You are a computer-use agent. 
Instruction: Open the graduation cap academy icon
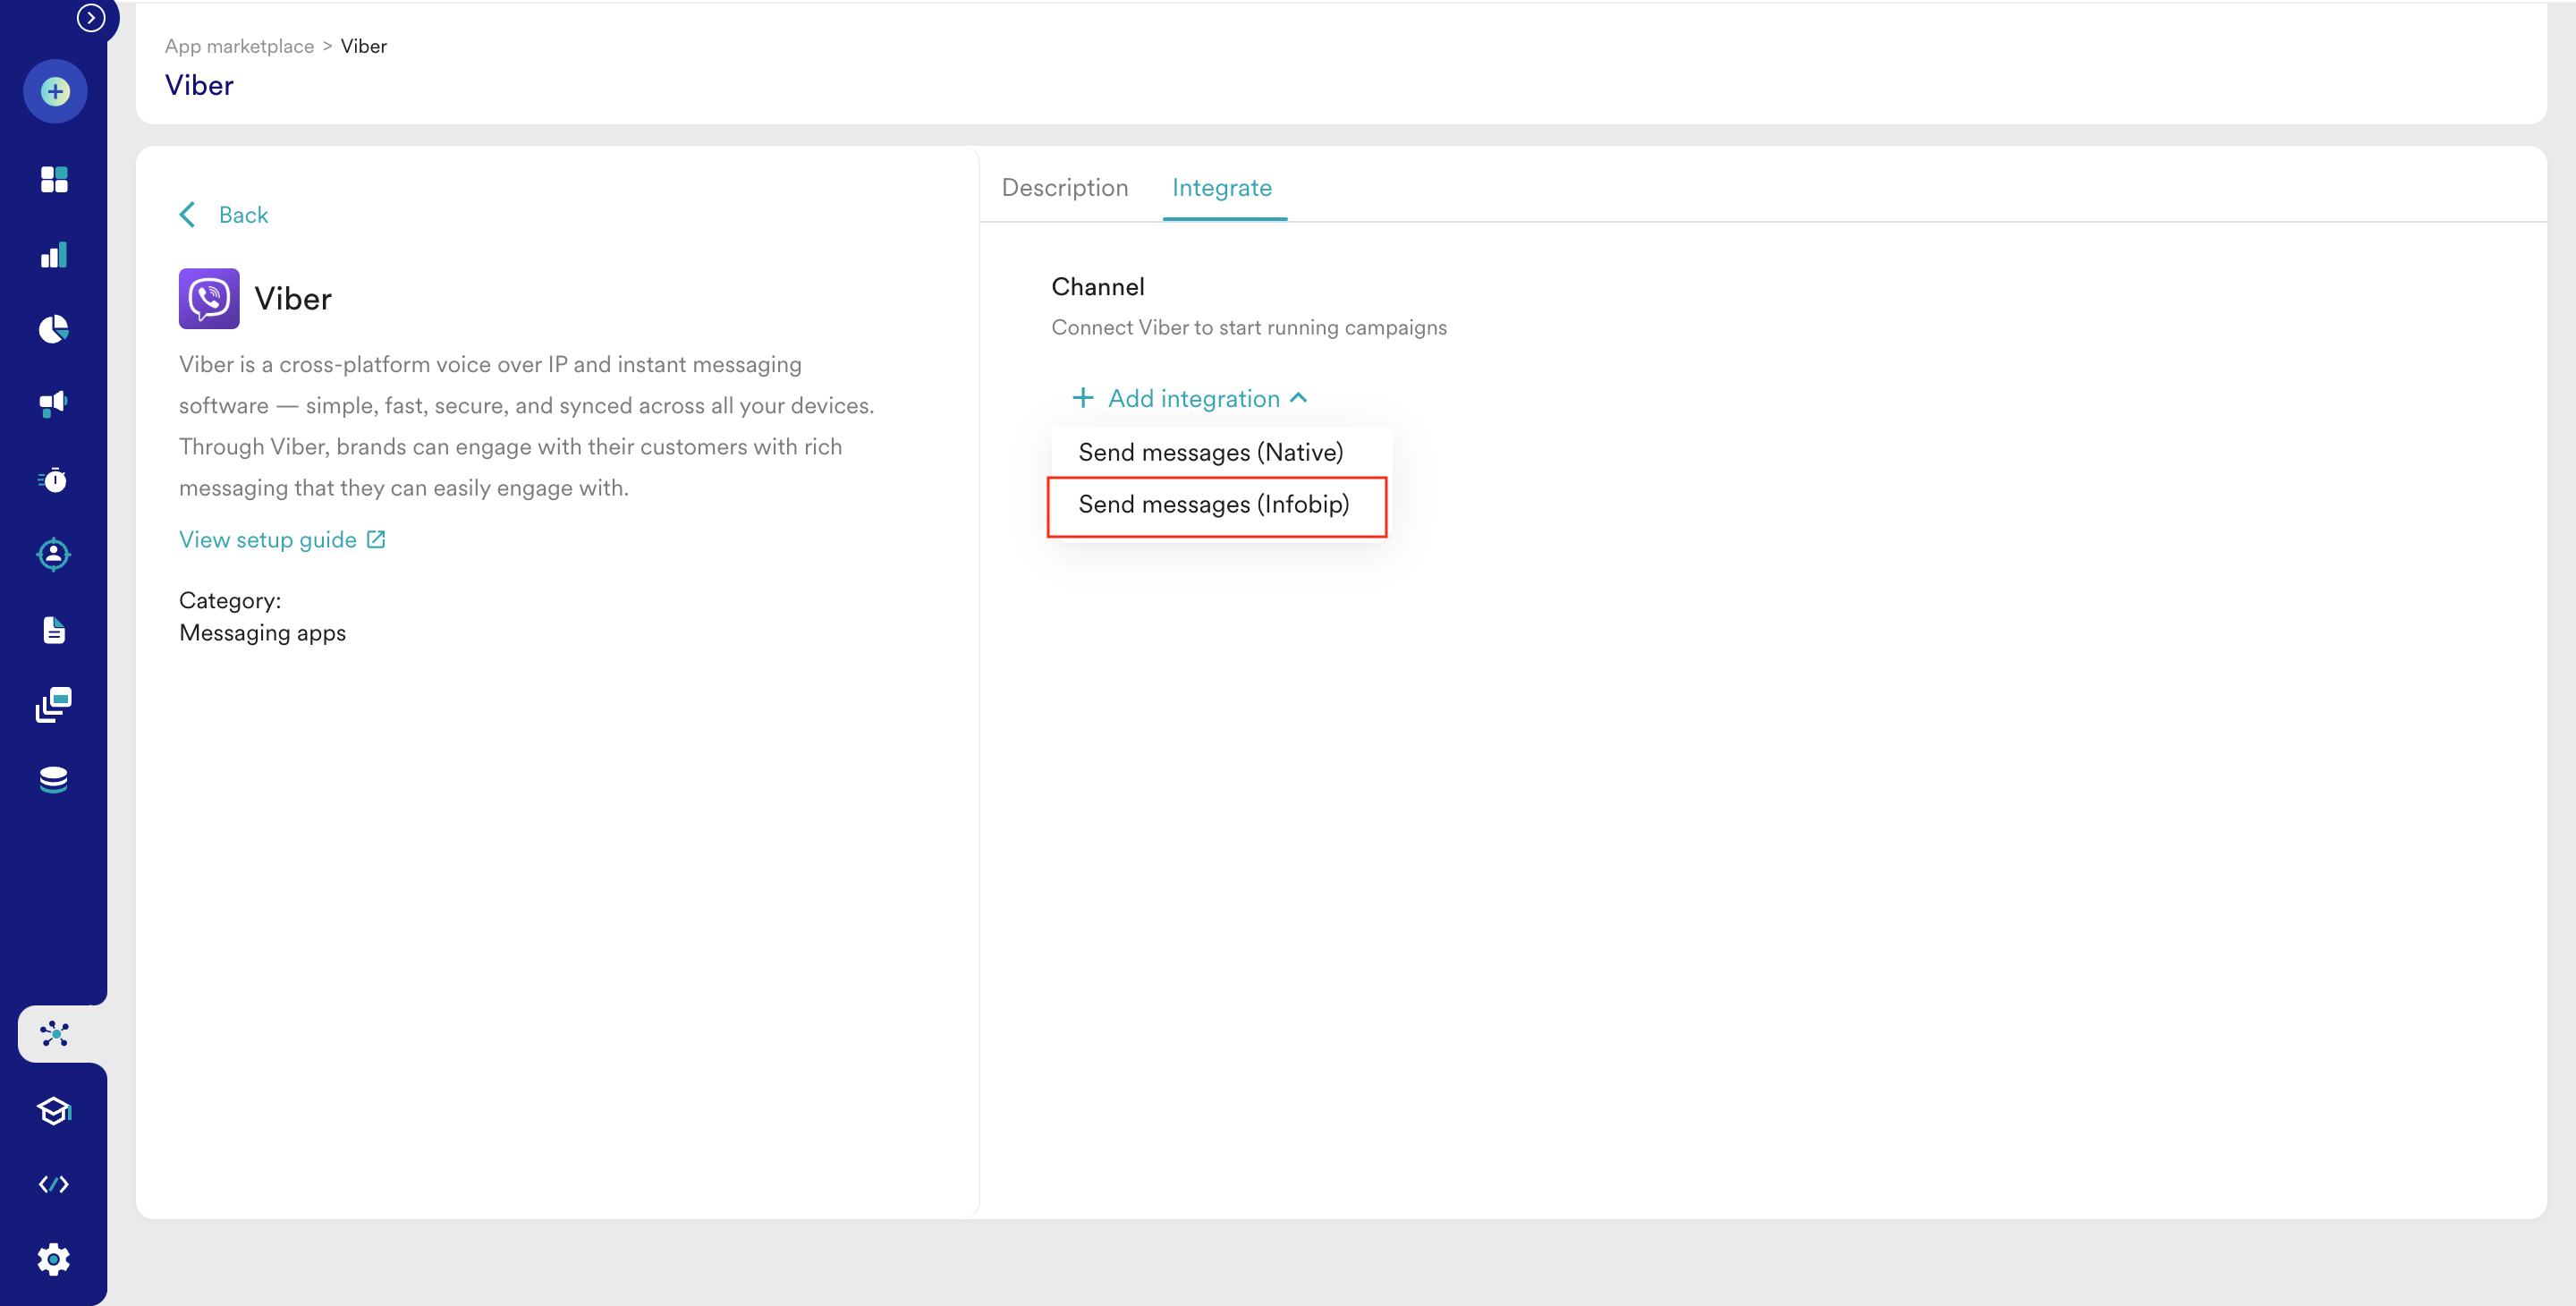[54, 1110]
